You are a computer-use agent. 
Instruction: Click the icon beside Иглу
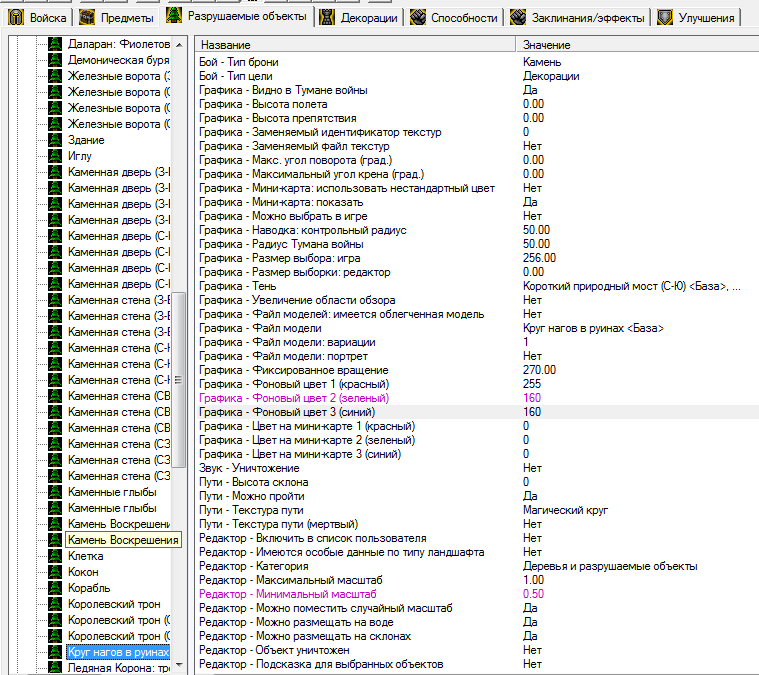click(55, 156)
